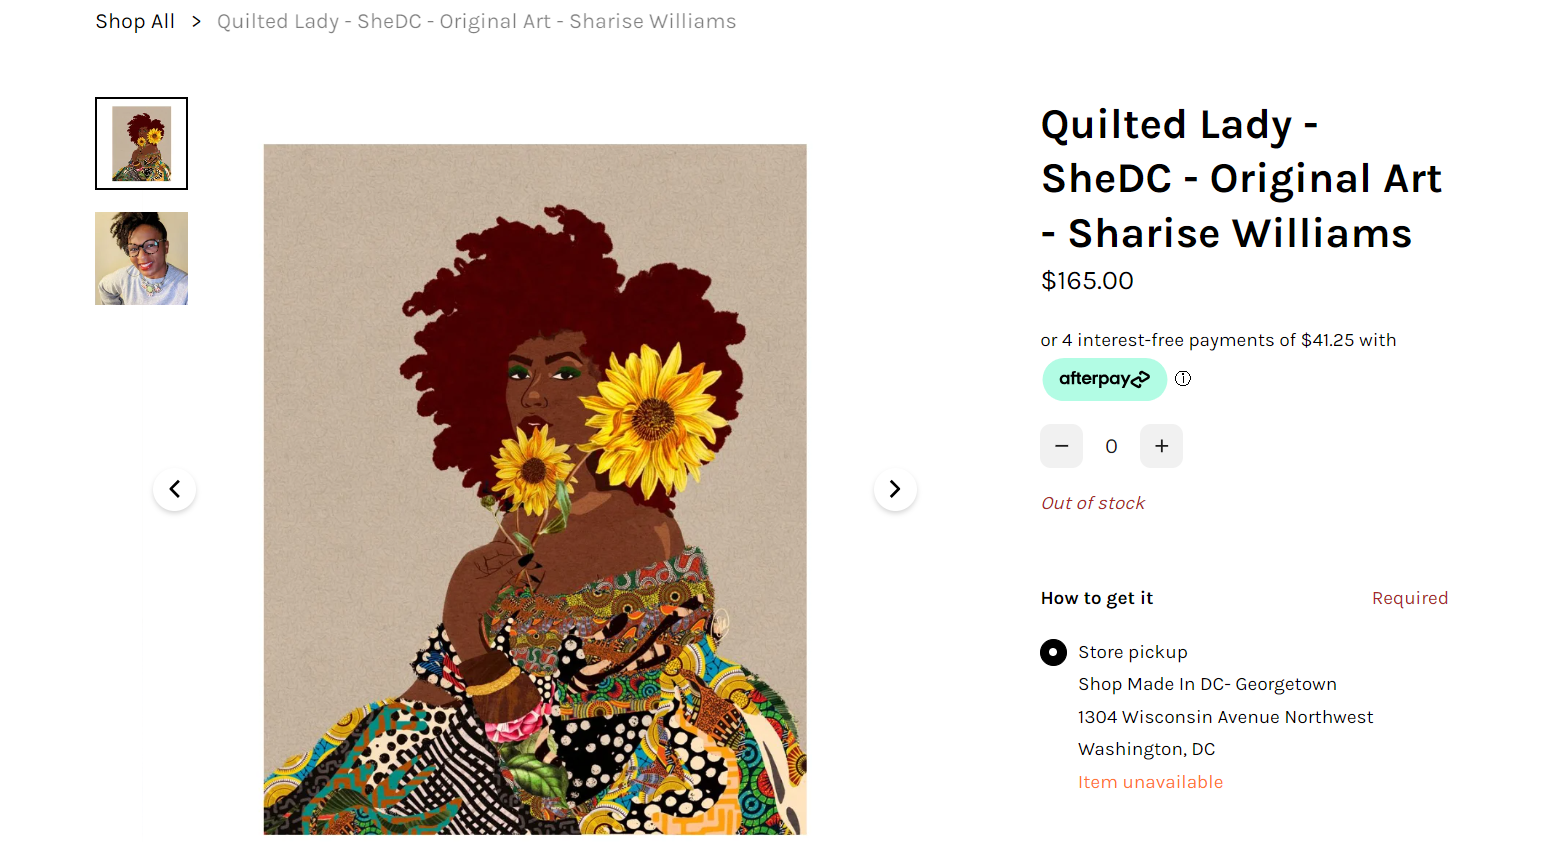Click the Out of stock notice
This screenshot has width=1567, height=842.
coord(1093,503)
